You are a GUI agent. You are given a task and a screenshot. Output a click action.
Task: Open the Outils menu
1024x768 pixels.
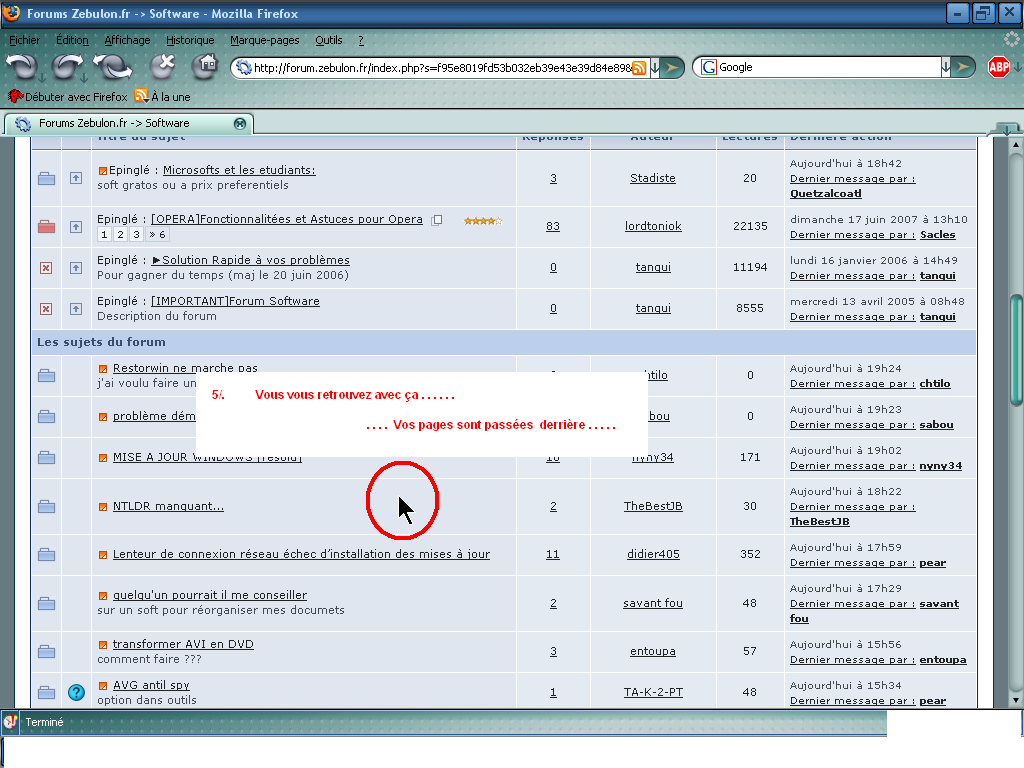click(x=328, y=40)
